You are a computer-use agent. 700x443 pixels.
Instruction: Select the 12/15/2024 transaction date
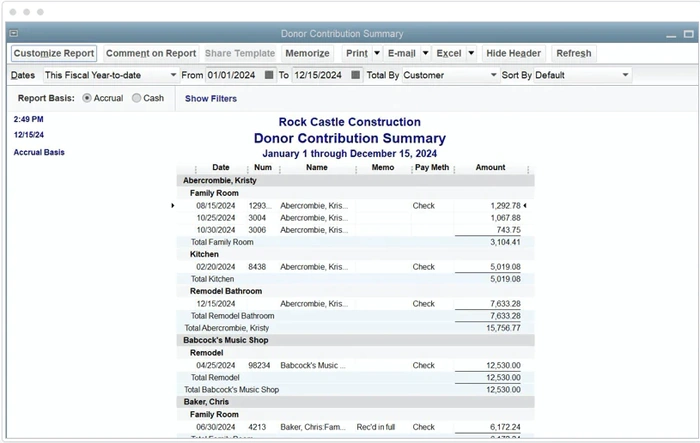216,304
